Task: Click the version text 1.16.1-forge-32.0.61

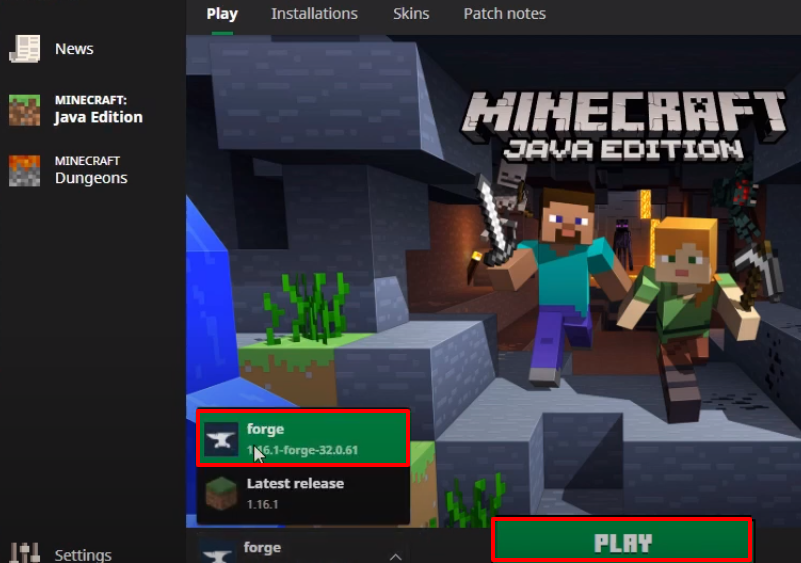Action: pyautogui.click(x=302, y=450)
